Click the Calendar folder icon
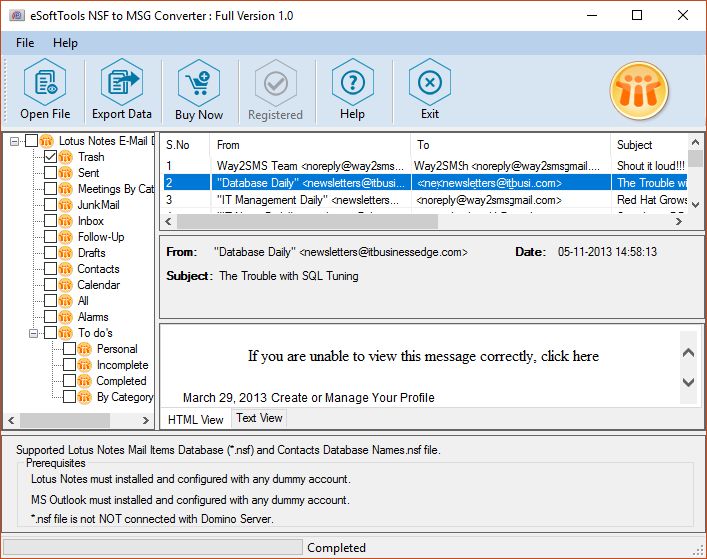This screenshot has height=559, width=707. coord(65,285)
